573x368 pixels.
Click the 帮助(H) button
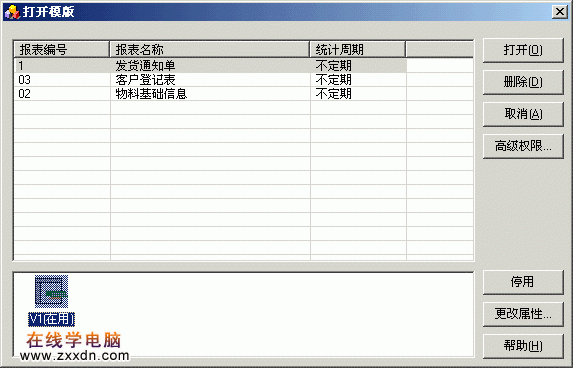(x=523, y=346)
